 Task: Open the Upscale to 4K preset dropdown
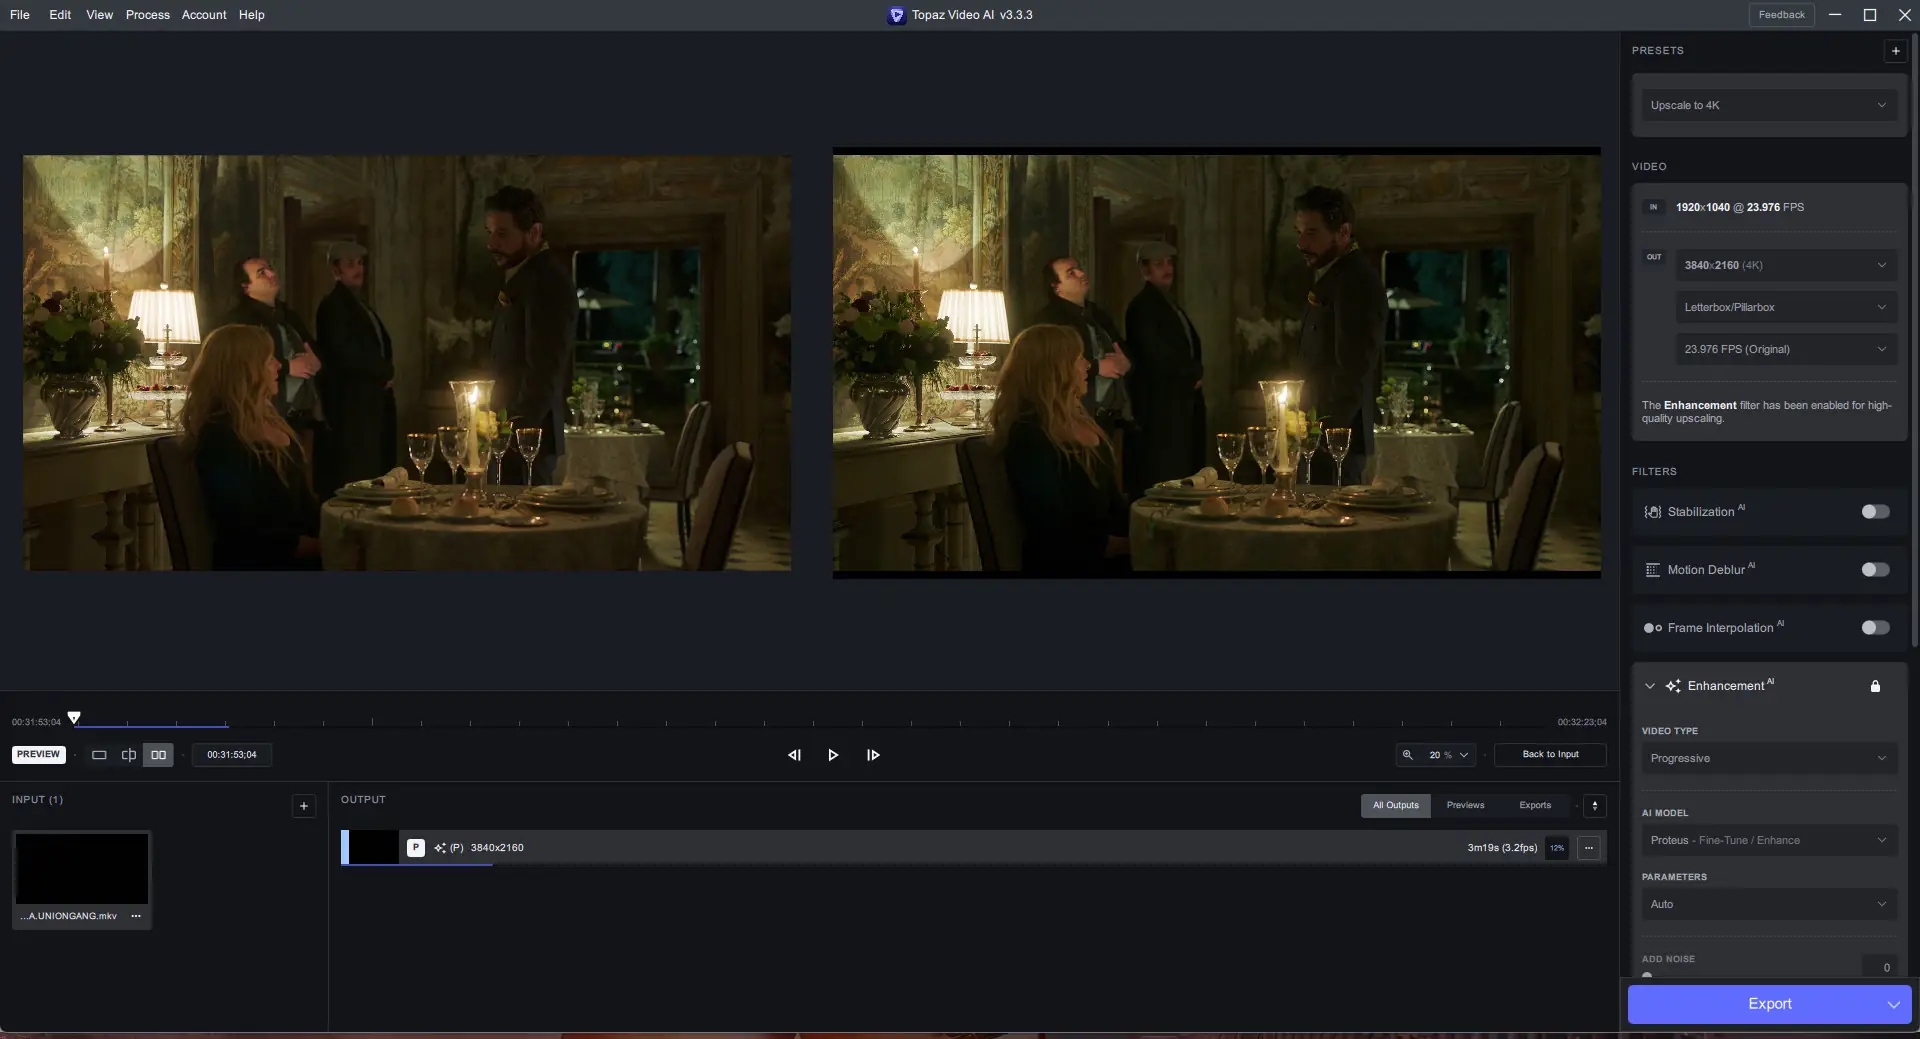[x=1769, y=105]
